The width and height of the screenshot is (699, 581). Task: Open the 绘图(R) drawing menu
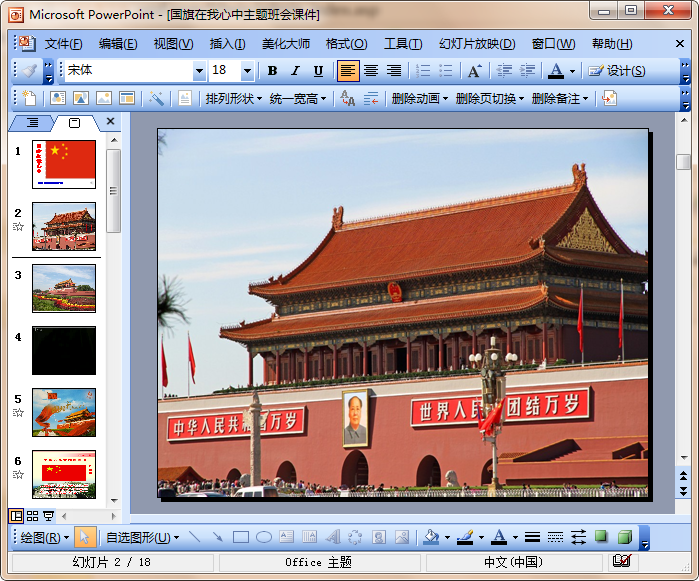click(x=45, y=537)
